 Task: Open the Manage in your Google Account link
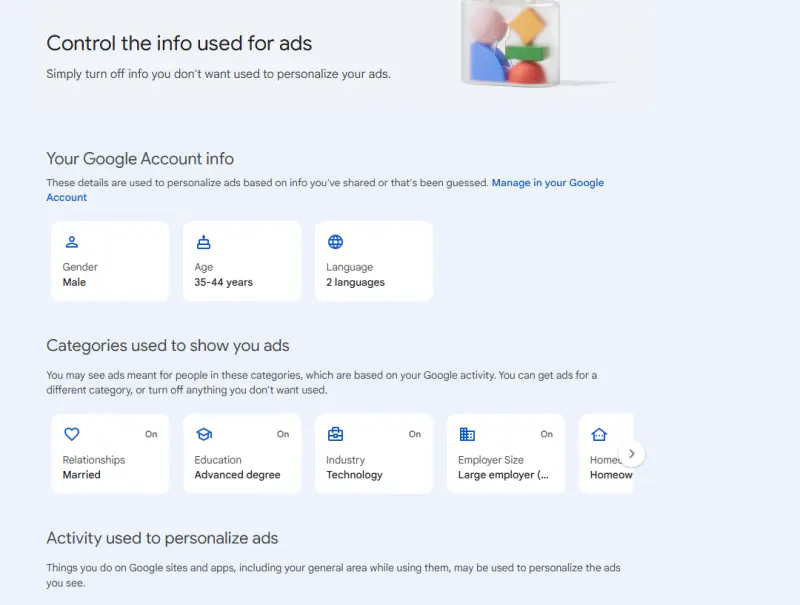click(547, 183)
